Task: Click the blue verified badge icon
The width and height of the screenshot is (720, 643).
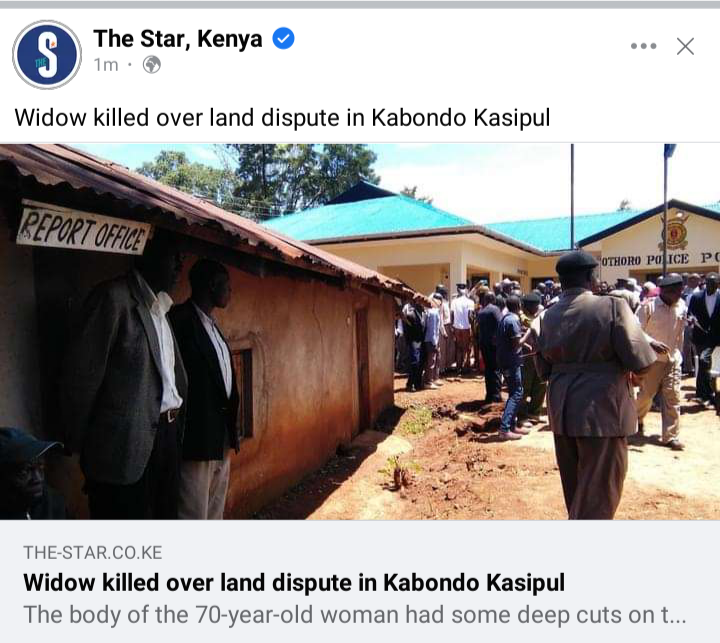Action: pyautogui.click(x=283, y=39)
